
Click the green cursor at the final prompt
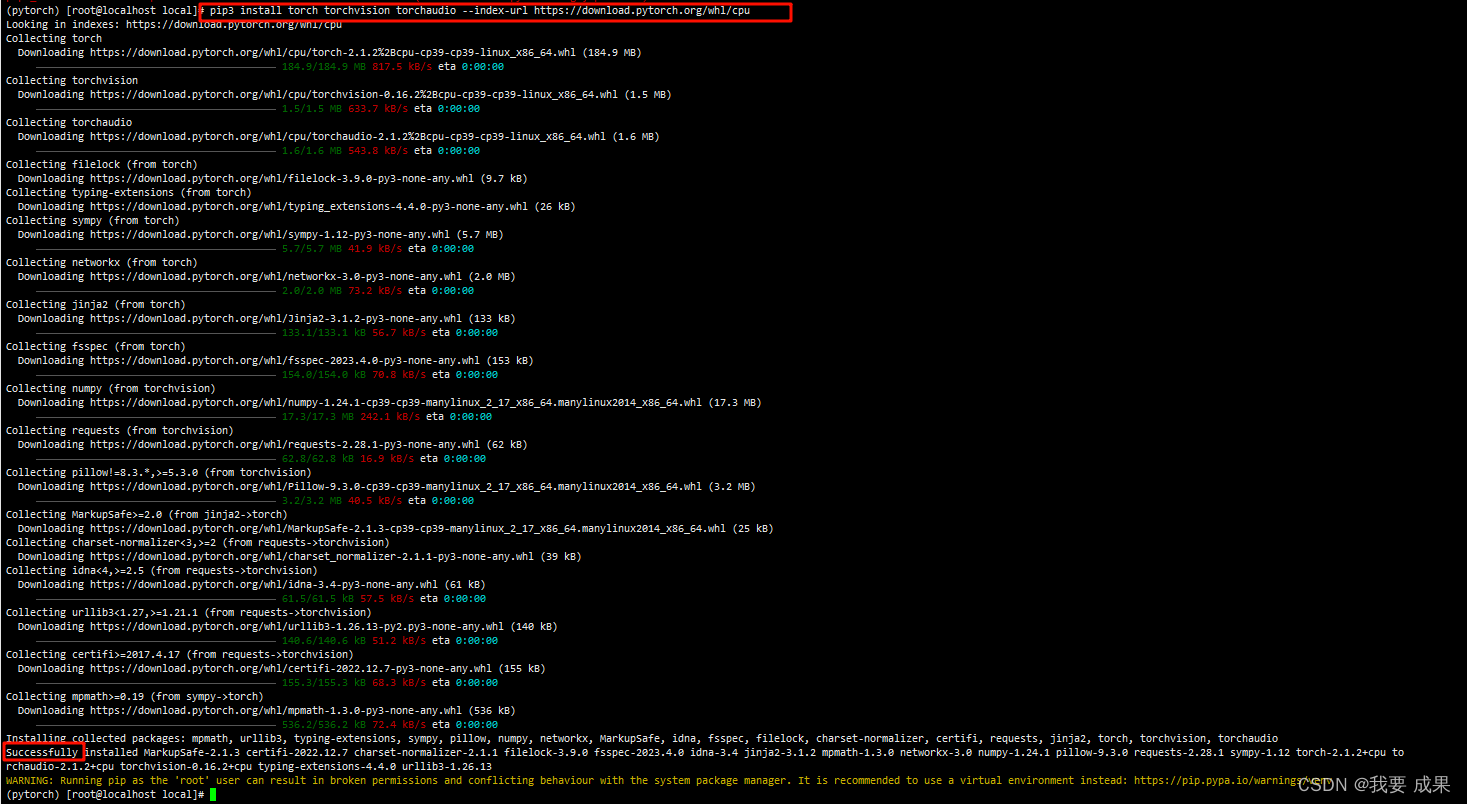tap(213, 794)
